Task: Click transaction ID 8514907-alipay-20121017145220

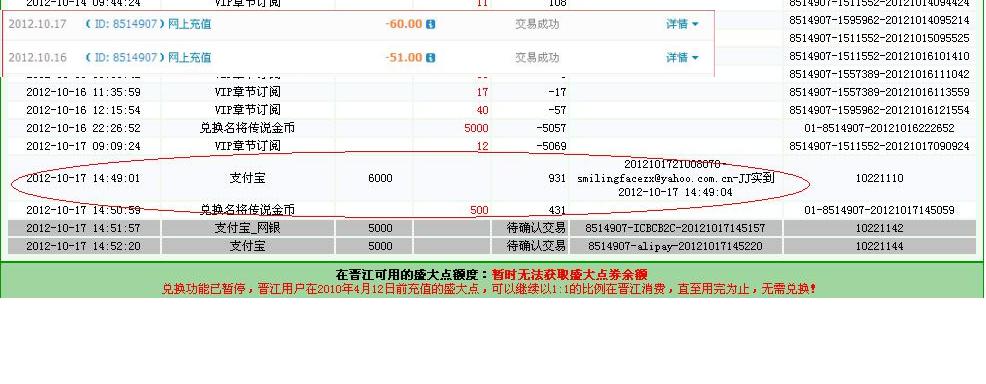Action: pos(675,246)
